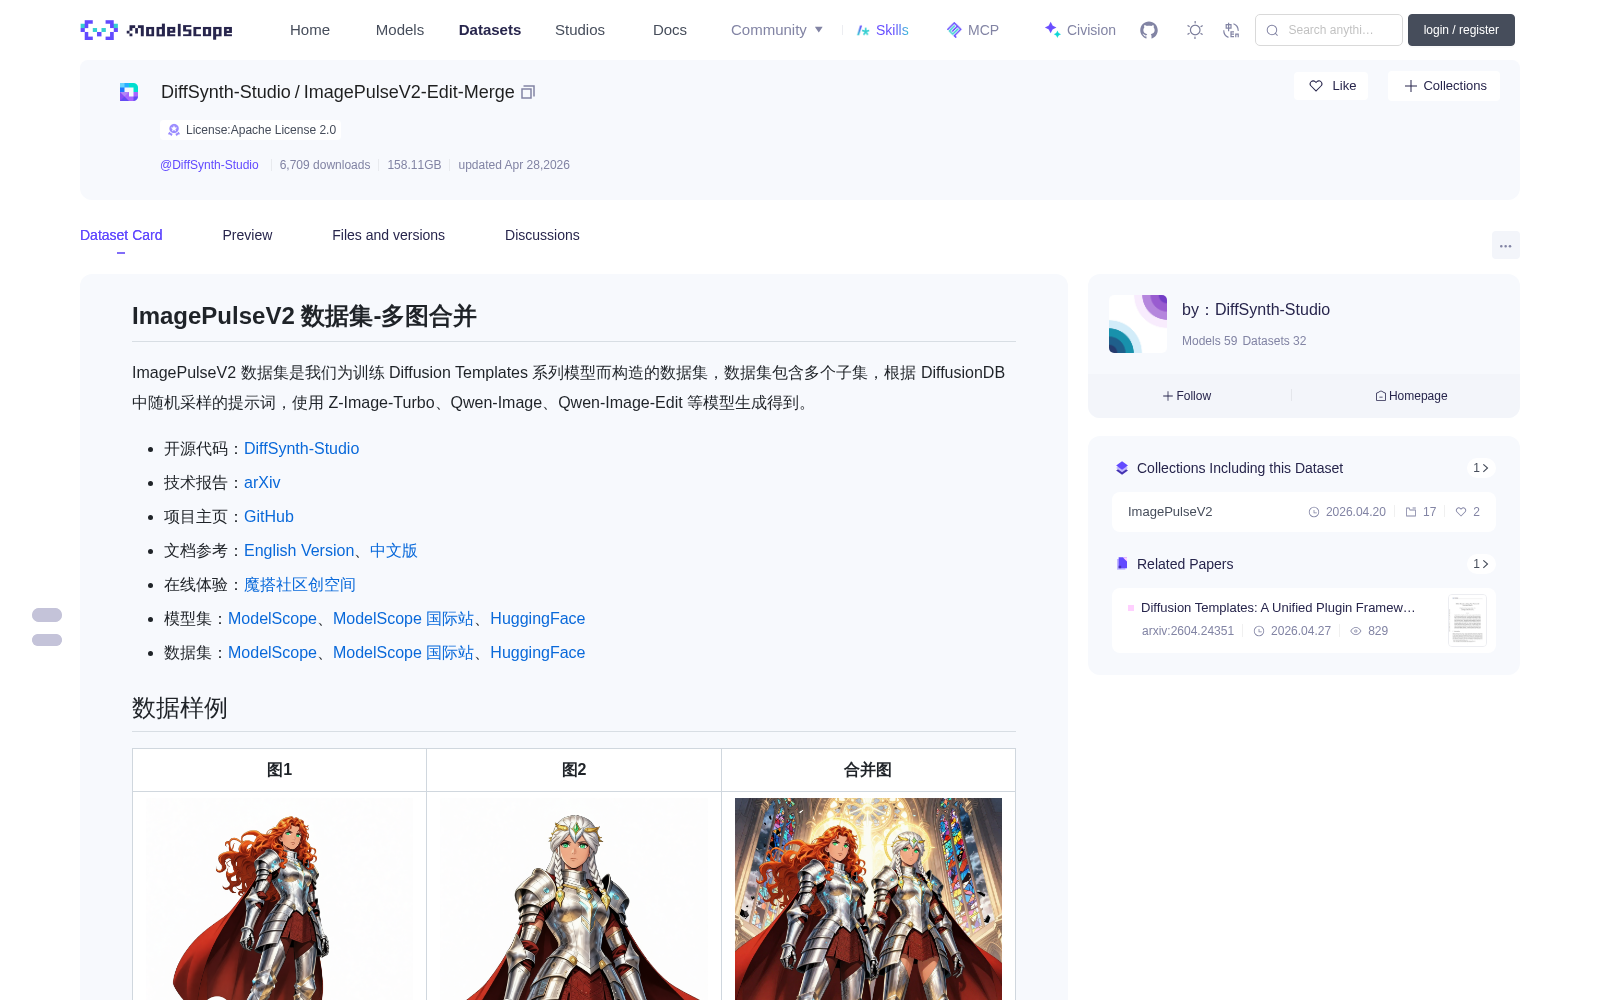Click Models 59 count text
The height and width of the screenshot is (1000, 1600).
tap(1209, 341)
